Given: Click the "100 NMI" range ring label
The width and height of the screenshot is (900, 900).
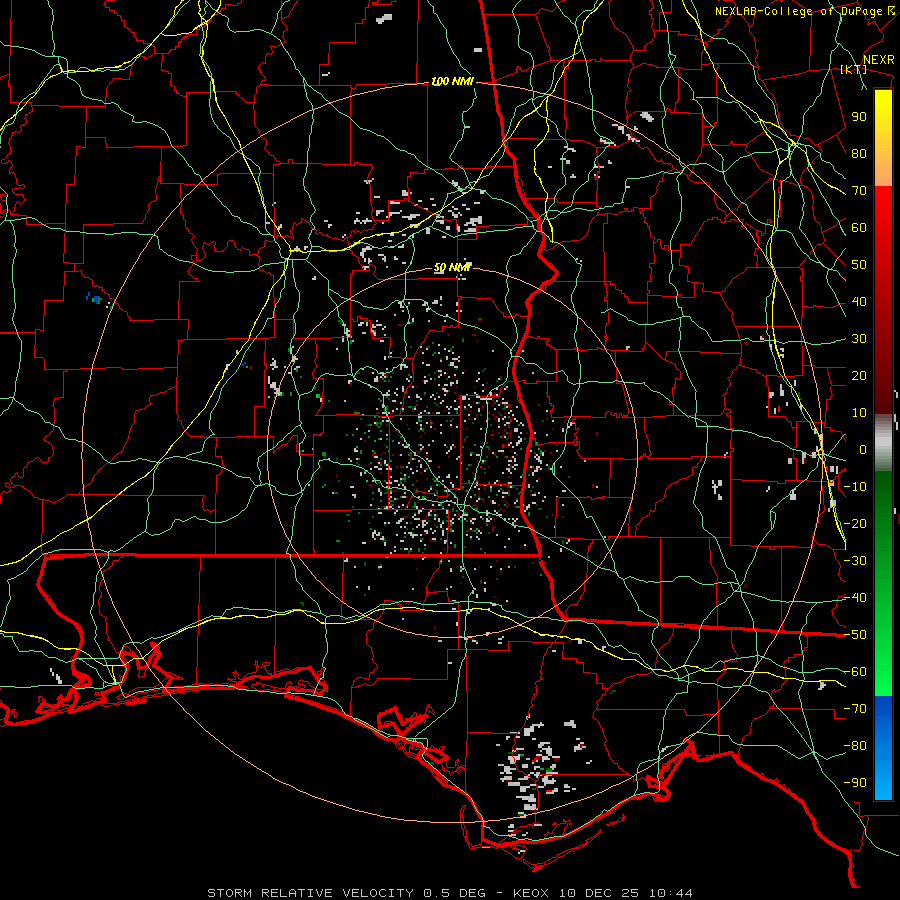Looking at the screenshot, I should click(x=452, y=82).
